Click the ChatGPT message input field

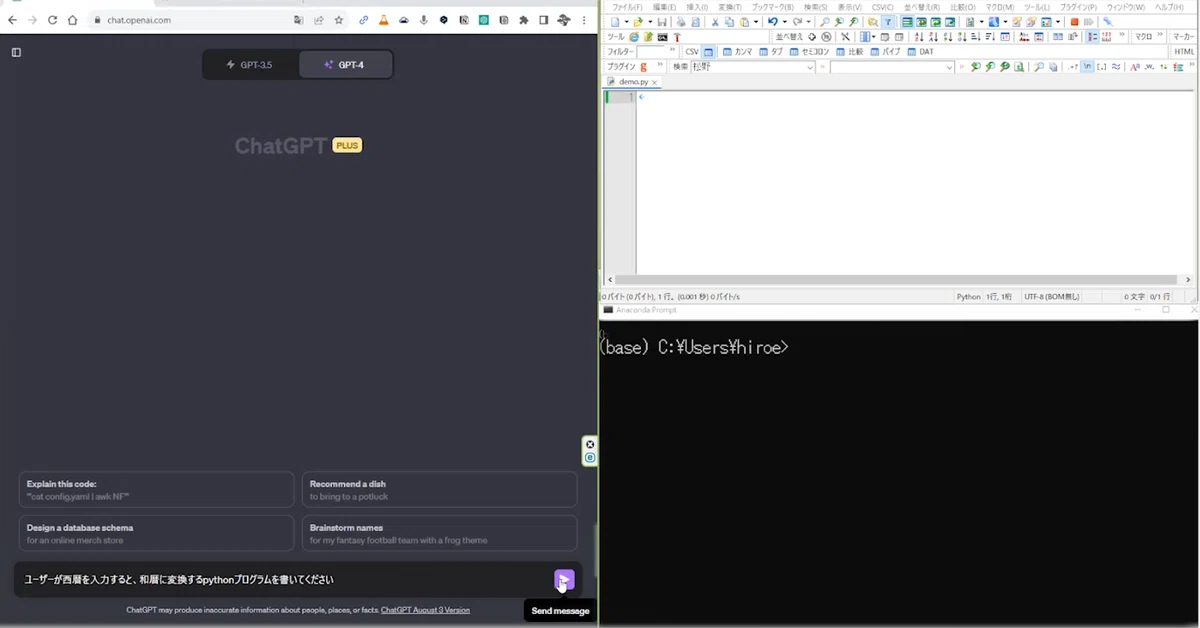(x=285, y=580)
